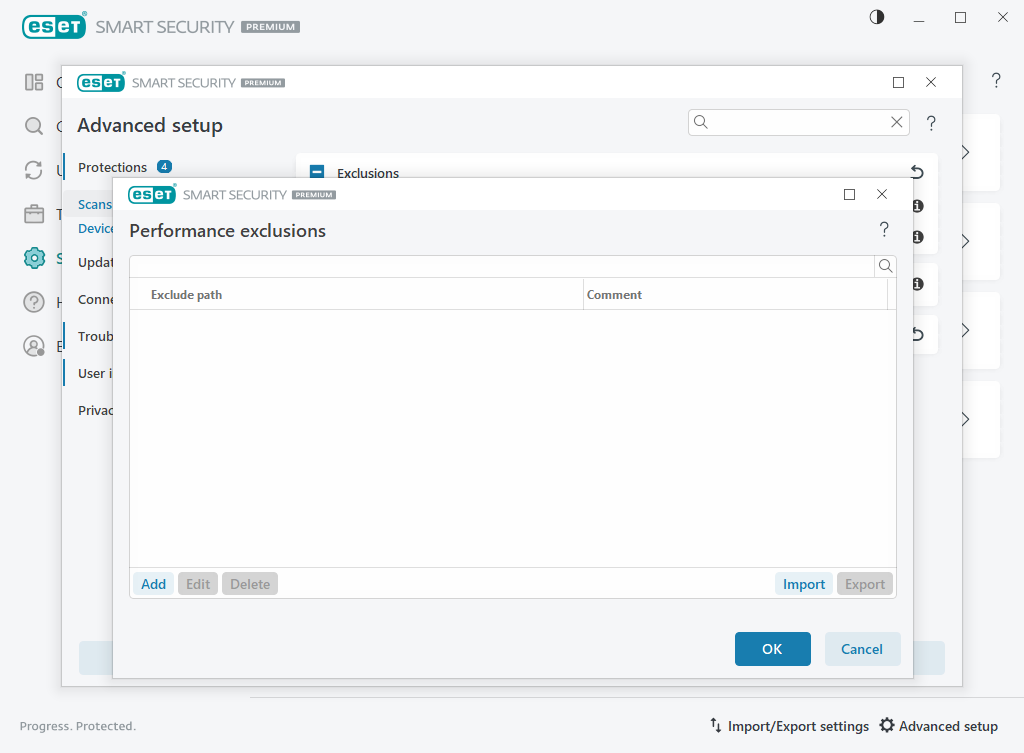This screenshot has width=1024, height=753.
Task: Clear the Advanced setup search with the X
Action: point(897,122)
